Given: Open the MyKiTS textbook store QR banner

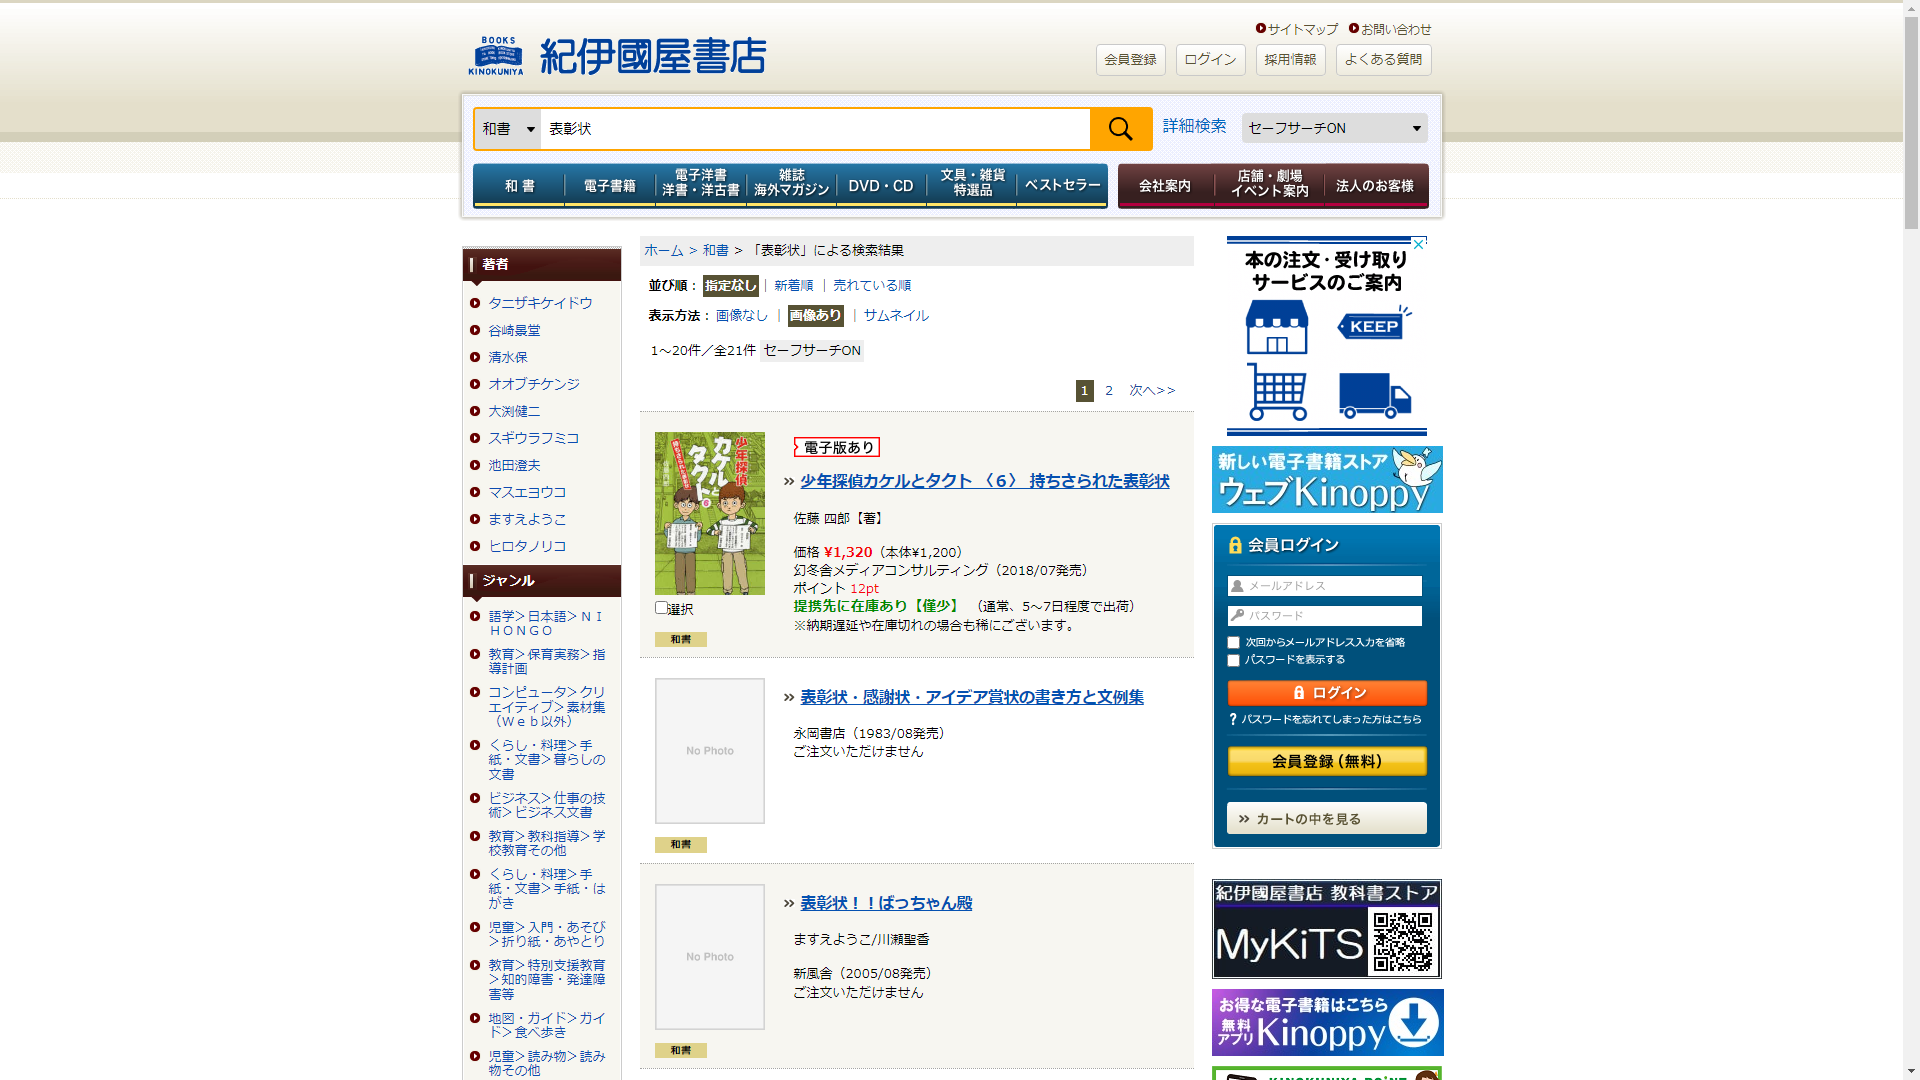Looking at the screenshot, I should pos(1327,929).
